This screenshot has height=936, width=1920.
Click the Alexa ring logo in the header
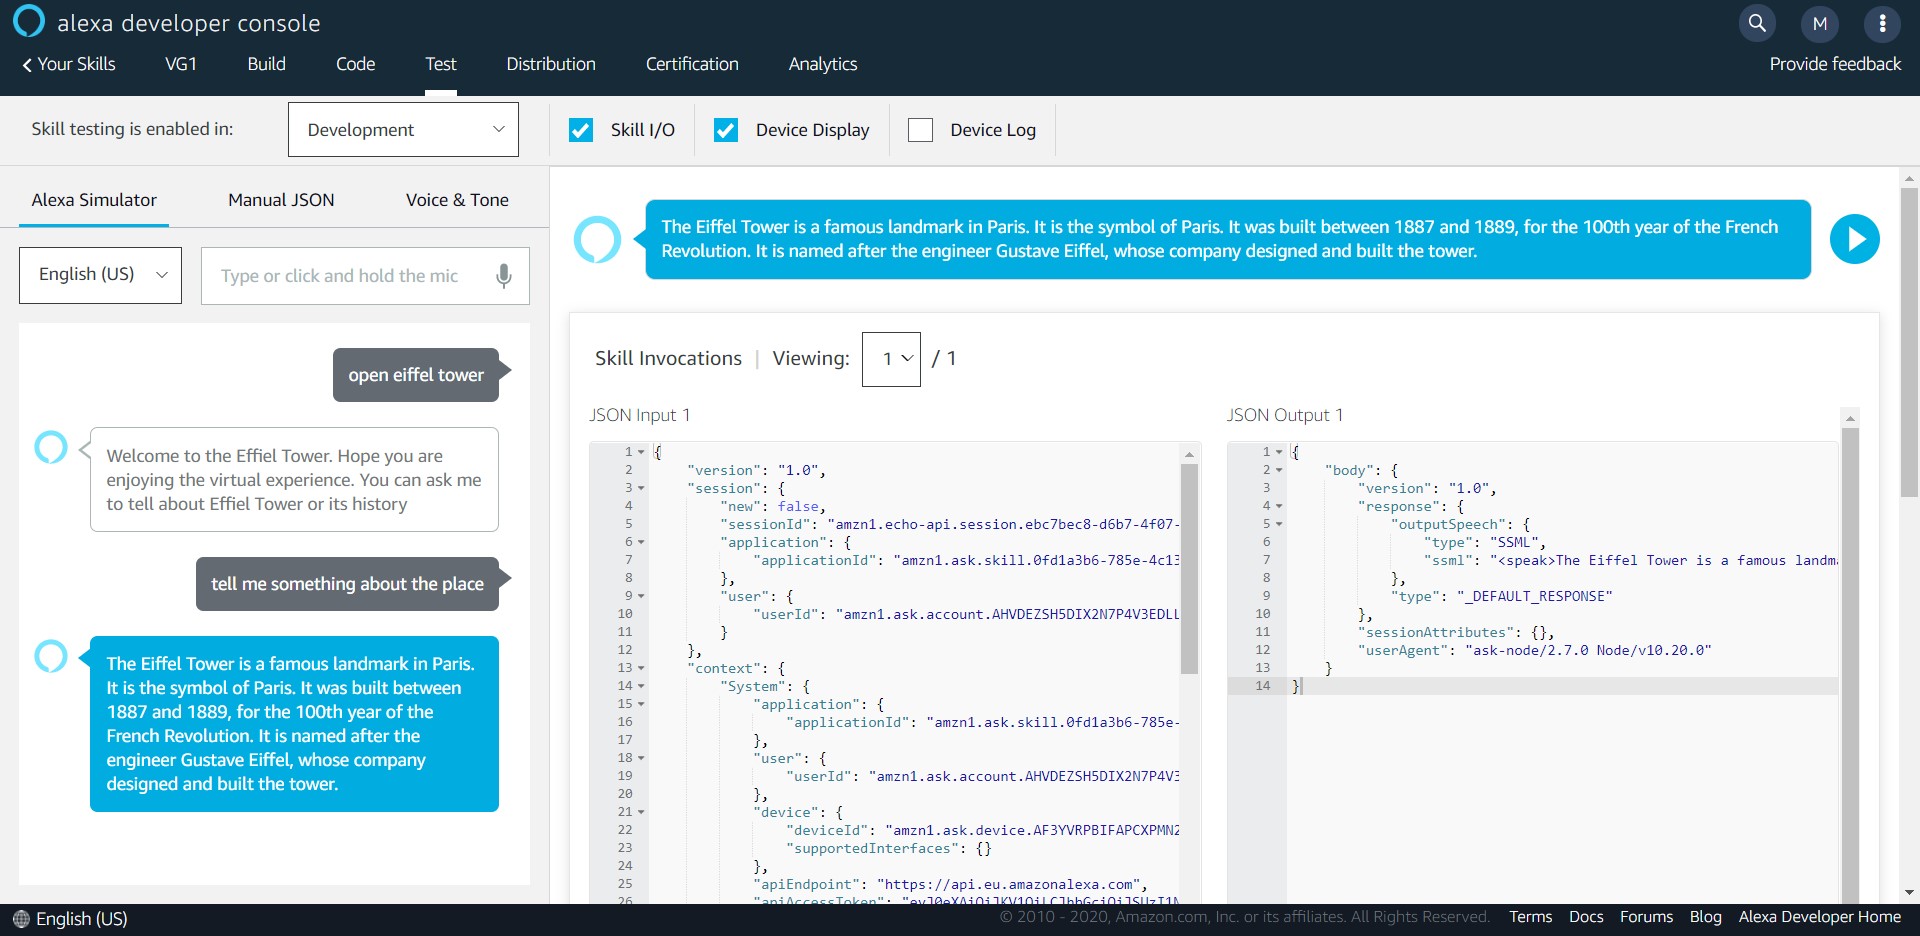29,21
